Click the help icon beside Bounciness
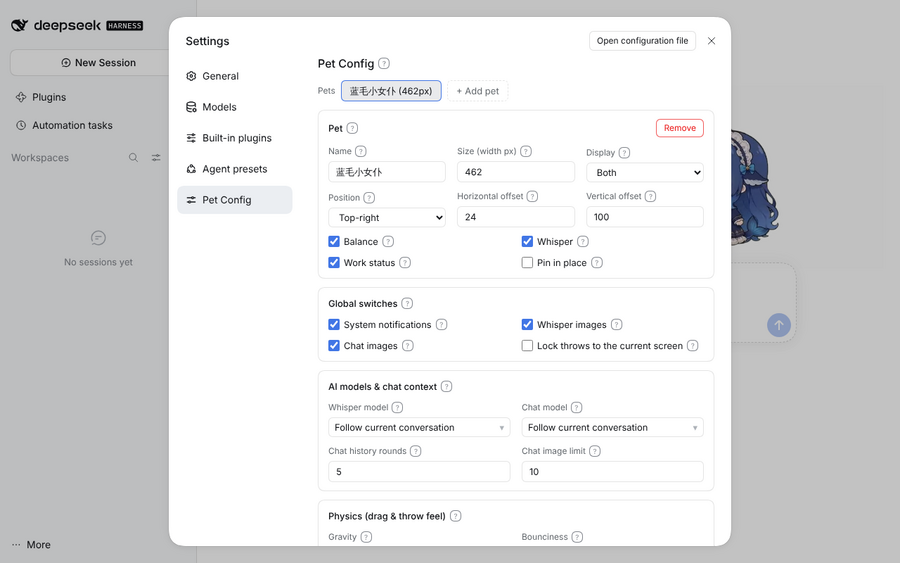 tap(577, 537)
